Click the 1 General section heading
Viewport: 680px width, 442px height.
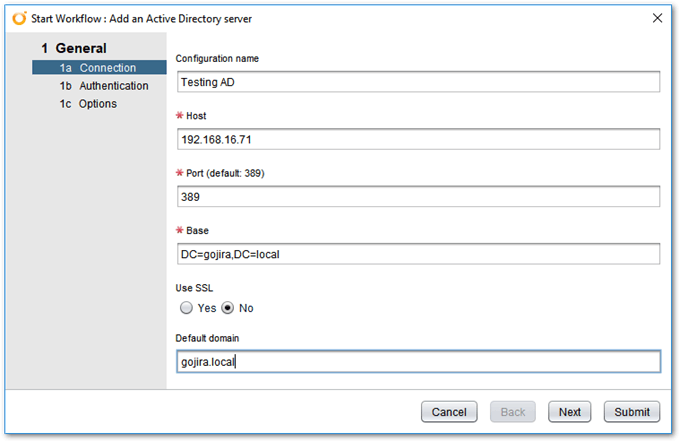(74, 48)
